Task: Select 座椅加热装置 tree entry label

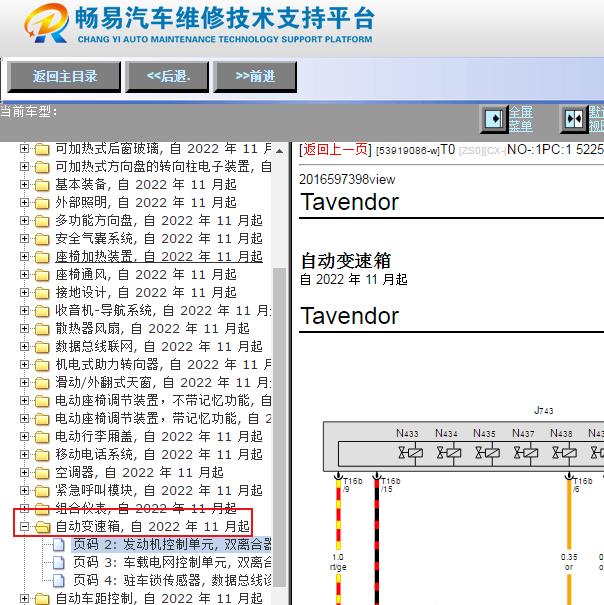Action: coord(159,257)
